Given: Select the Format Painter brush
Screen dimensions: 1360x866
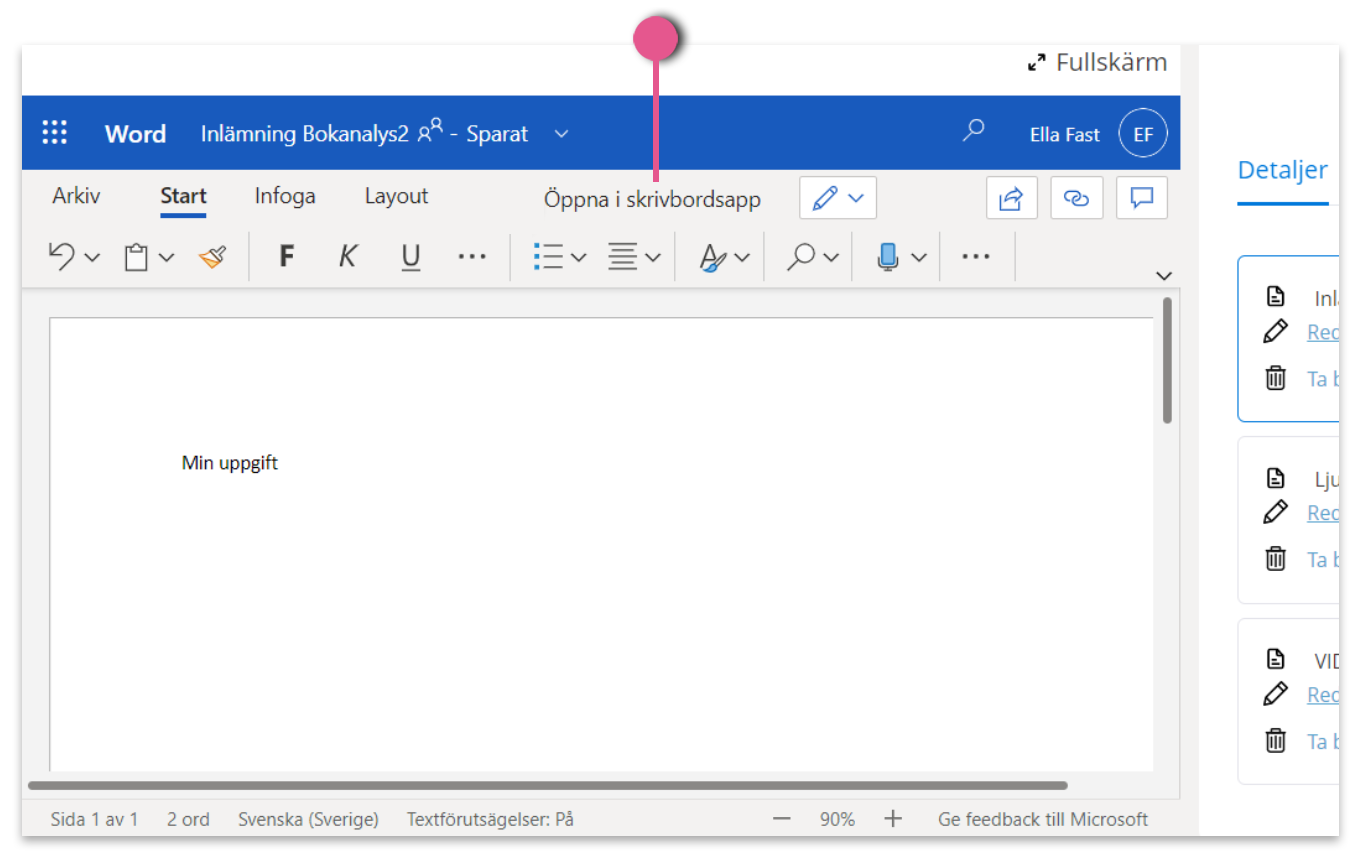Looking at the screenshot, I should 212,257.
